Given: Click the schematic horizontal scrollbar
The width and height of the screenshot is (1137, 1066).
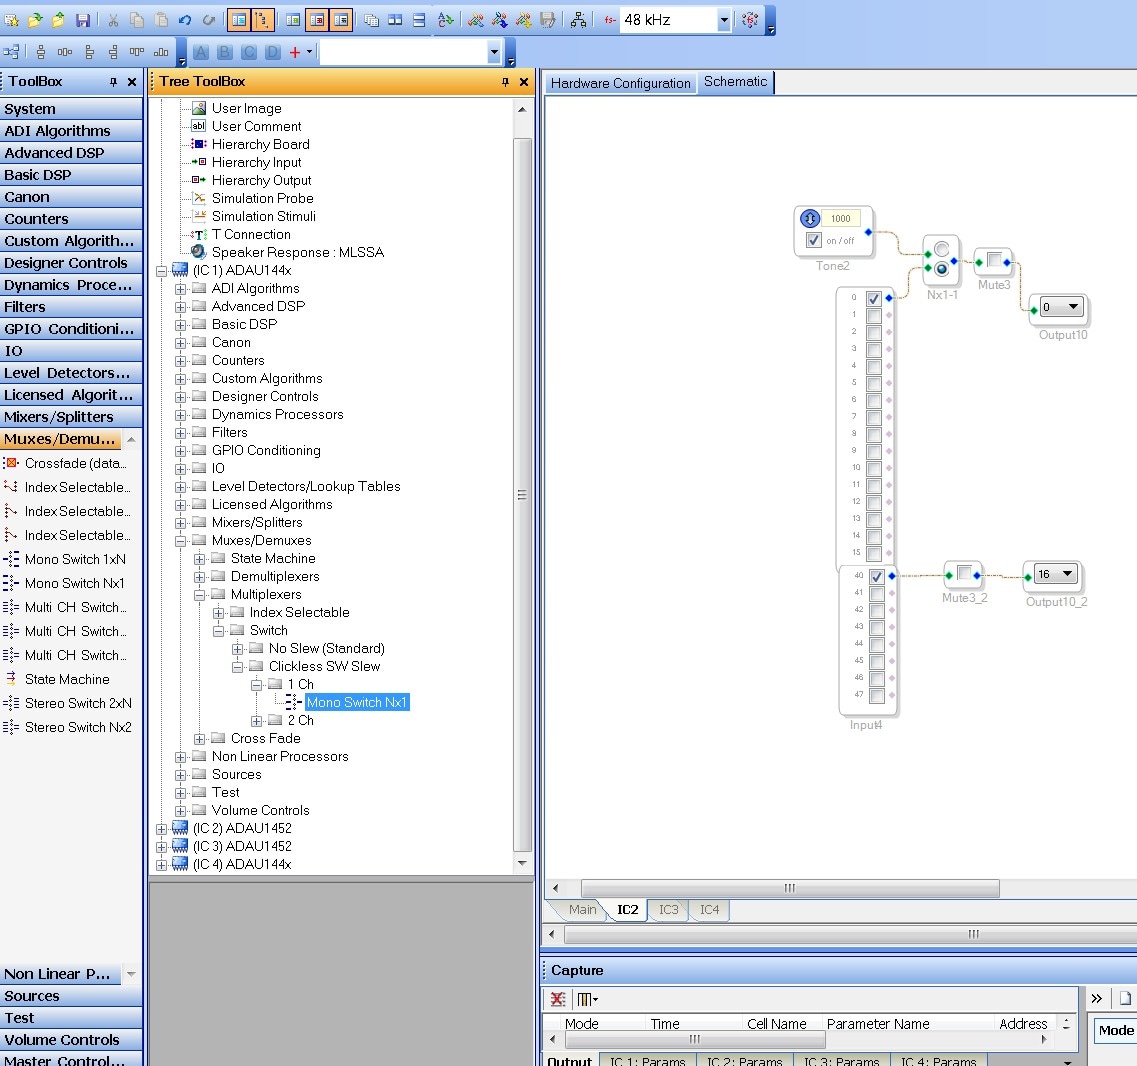Looking at the screenshot, I should [790, 888].
